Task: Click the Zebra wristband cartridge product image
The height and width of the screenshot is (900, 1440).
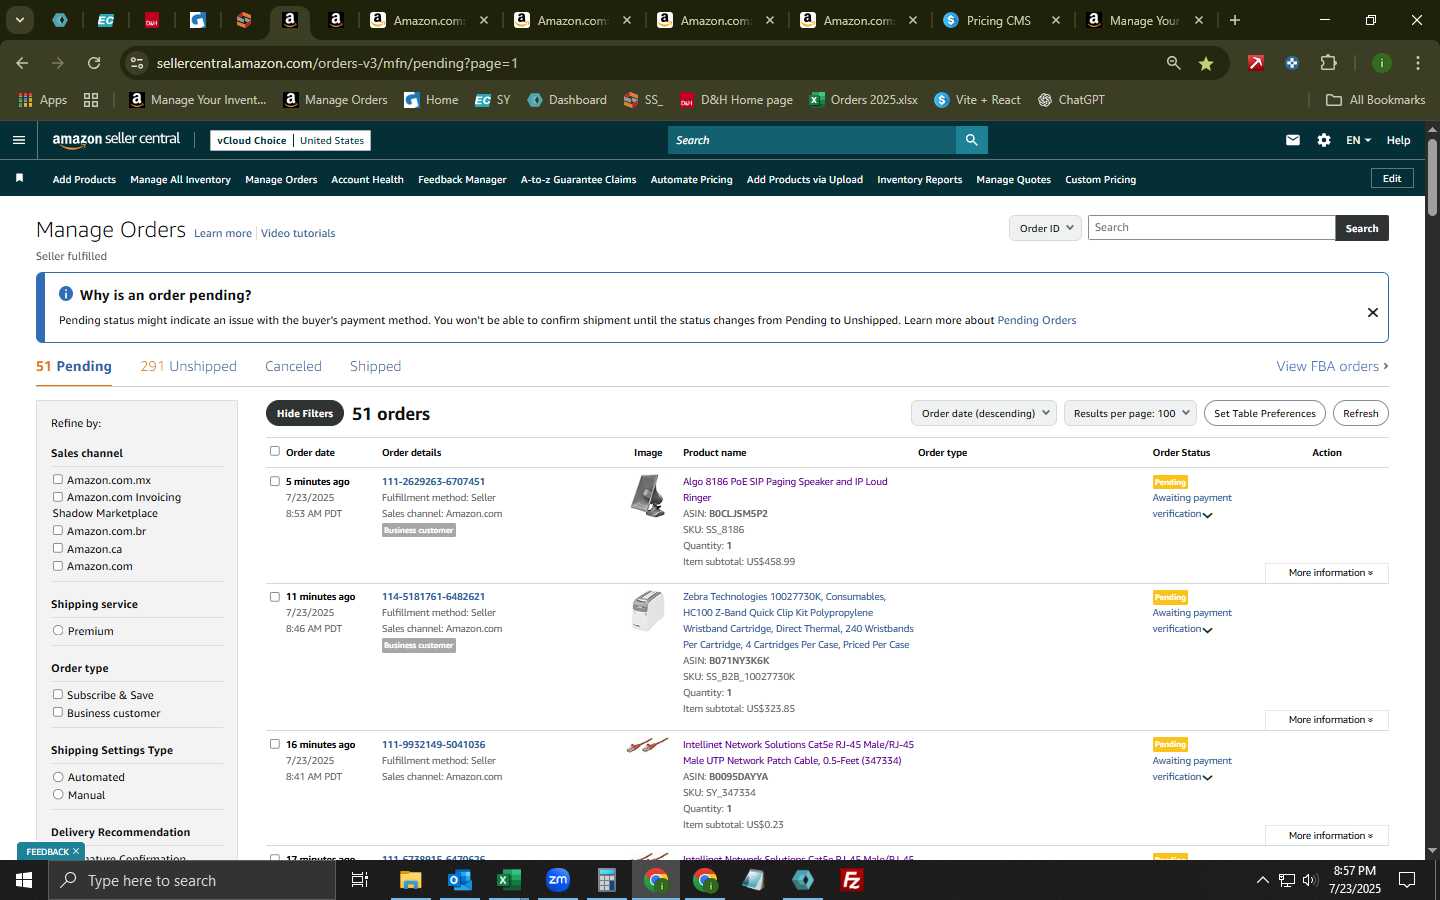Action: click(648, 611)
